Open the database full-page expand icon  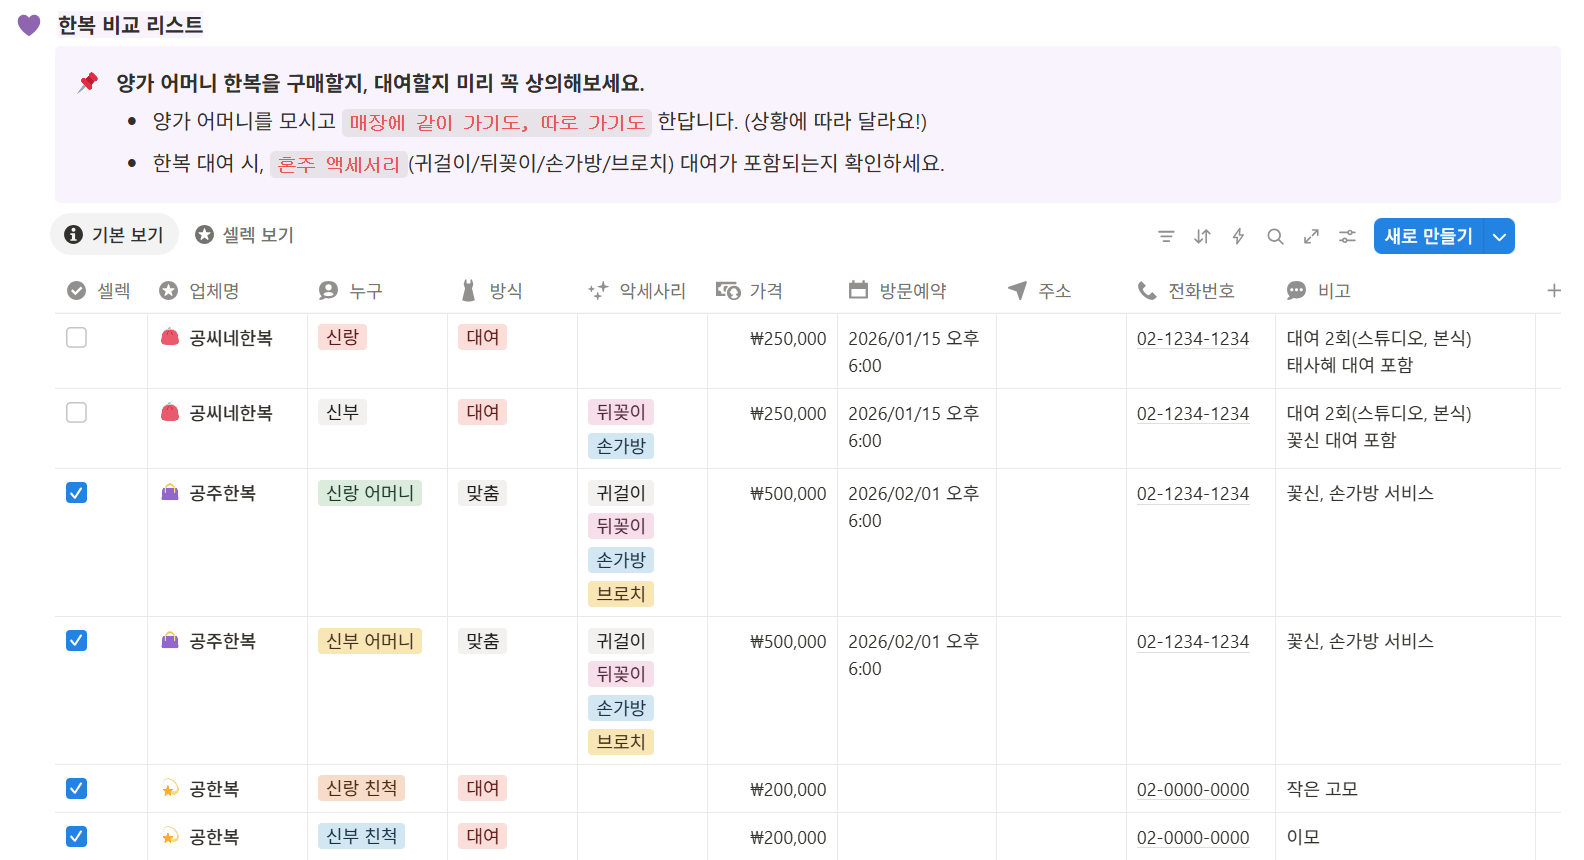[1311, 237]
